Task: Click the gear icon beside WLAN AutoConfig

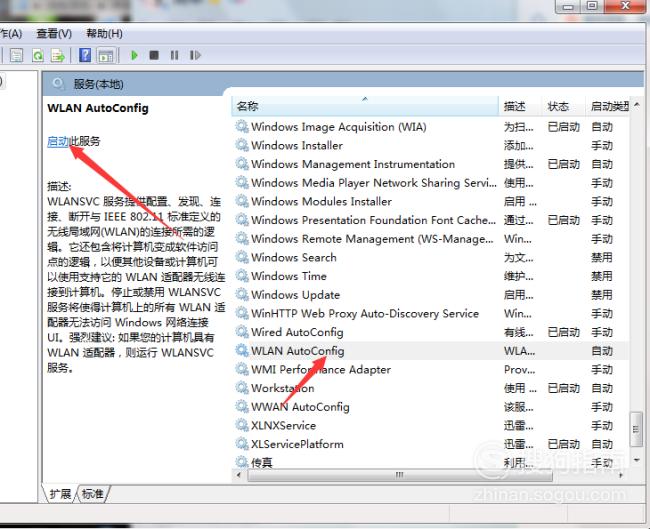Action: pos(242,350)
